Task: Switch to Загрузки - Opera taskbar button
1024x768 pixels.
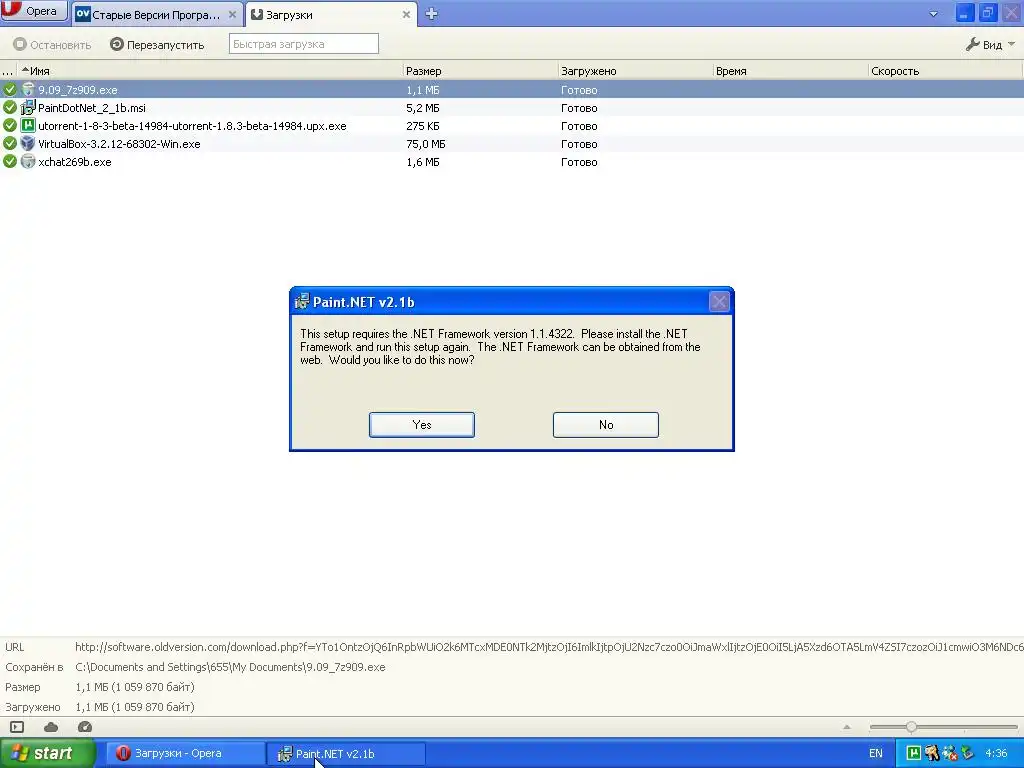Action: 185,754
